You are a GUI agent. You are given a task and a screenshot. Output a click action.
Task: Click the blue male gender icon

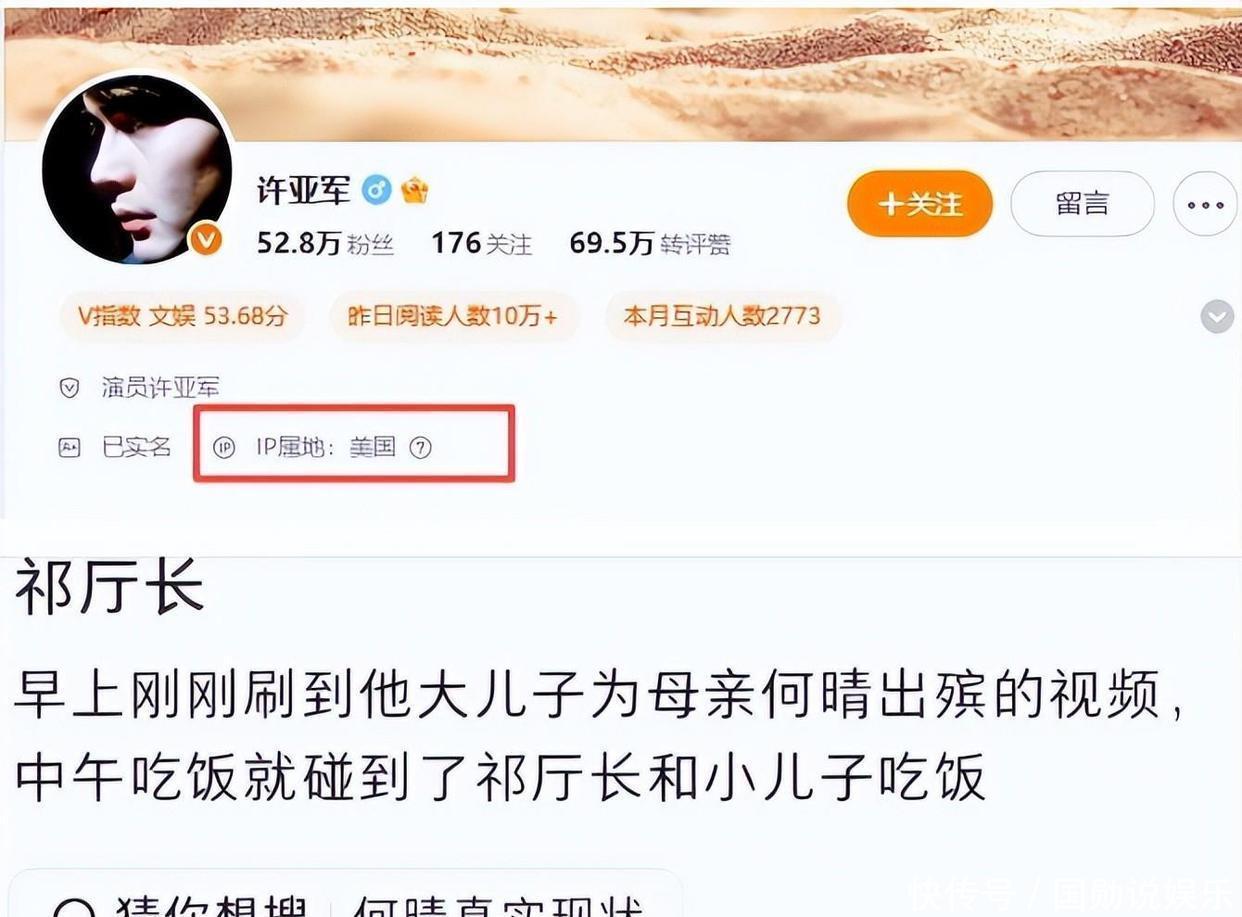coord(376,189)
